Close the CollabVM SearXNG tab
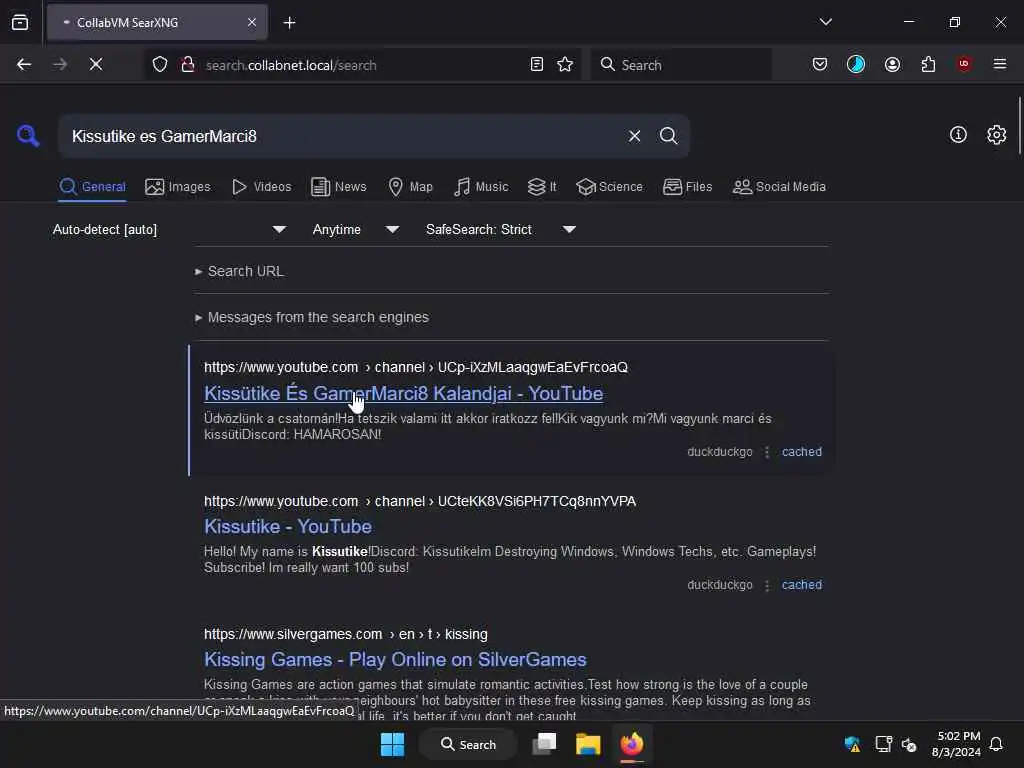The width and height of the screenshot is (1024, 768). (251, 22)
